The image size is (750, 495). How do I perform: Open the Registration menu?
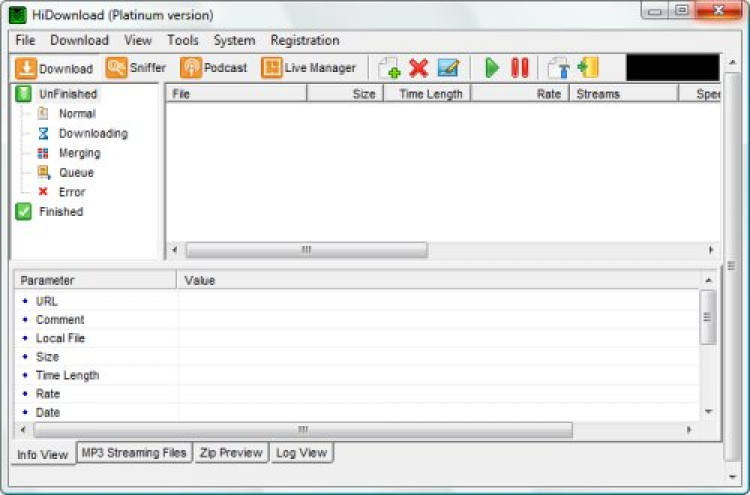305,40
